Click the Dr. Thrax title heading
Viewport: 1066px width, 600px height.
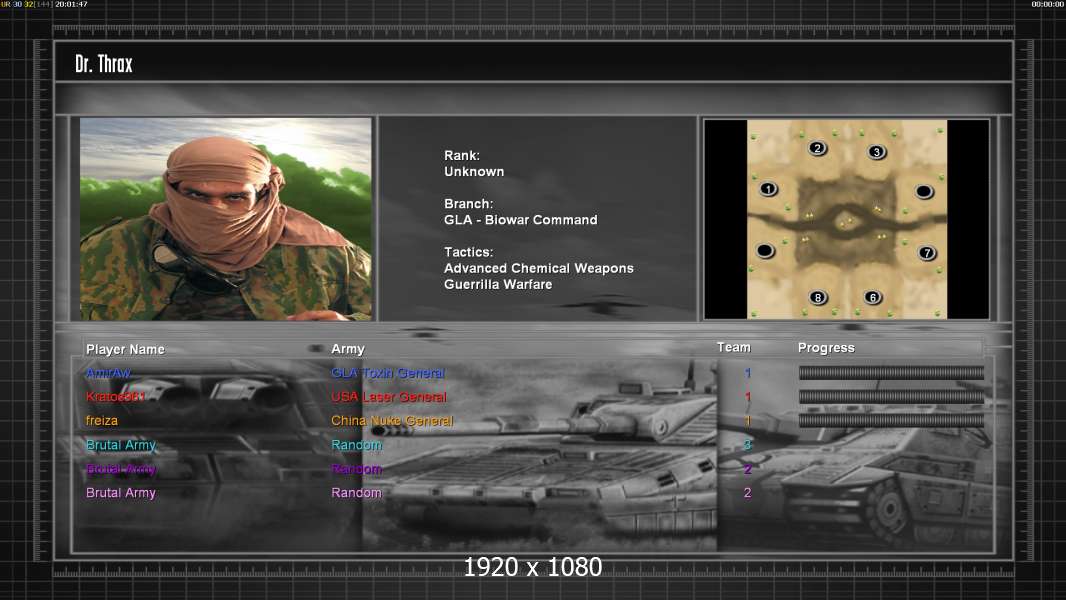[x=103, y=64]
